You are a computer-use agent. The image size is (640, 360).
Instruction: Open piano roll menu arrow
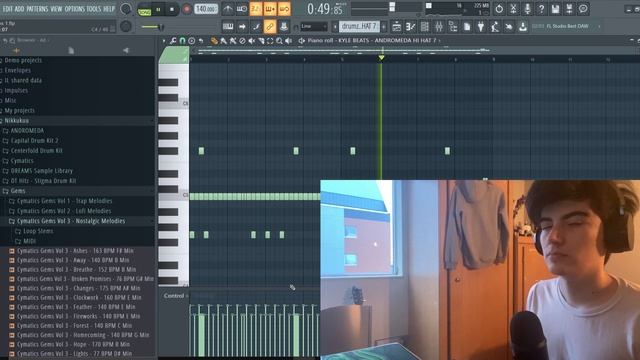164,41
